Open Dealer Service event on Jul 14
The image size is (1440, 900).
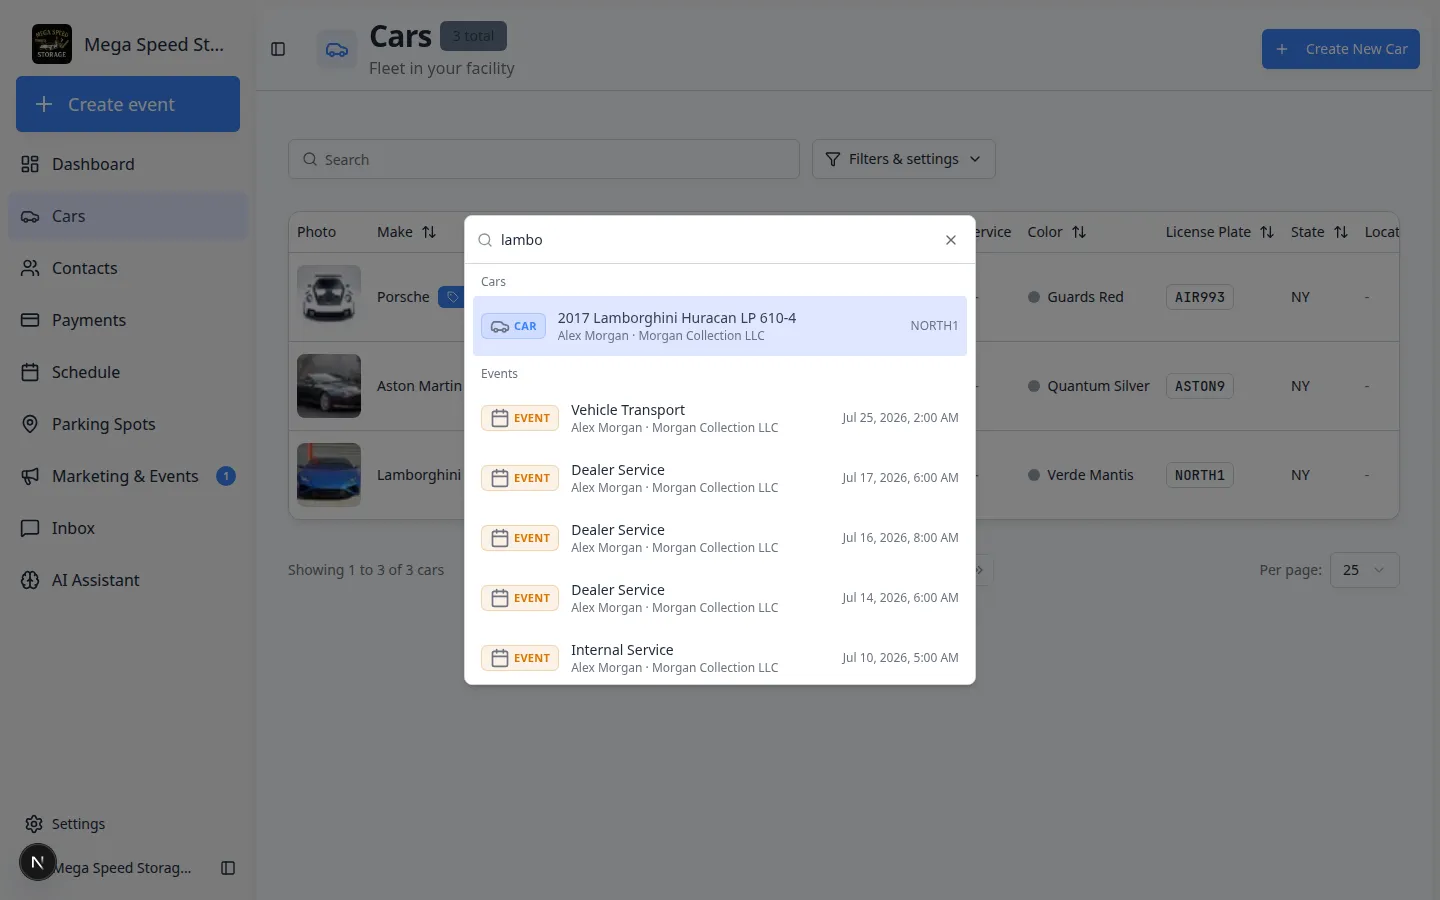720,598
